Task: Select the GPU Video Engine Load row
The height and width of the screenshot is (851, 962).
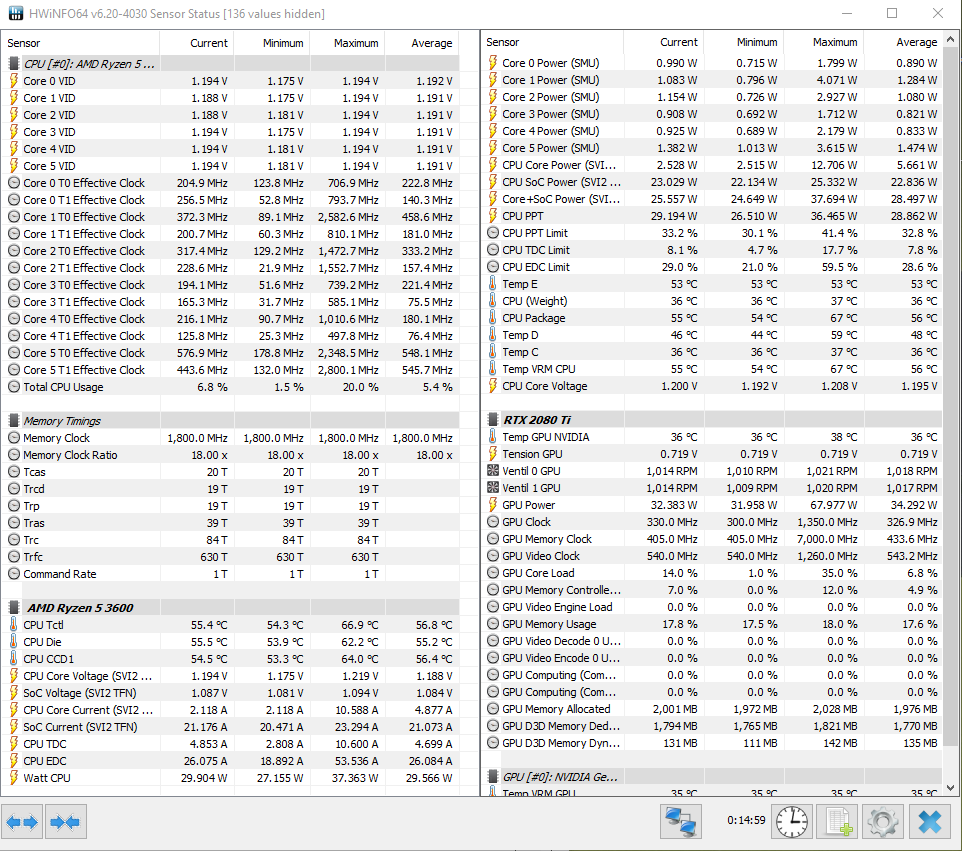Action: (712, 607)
